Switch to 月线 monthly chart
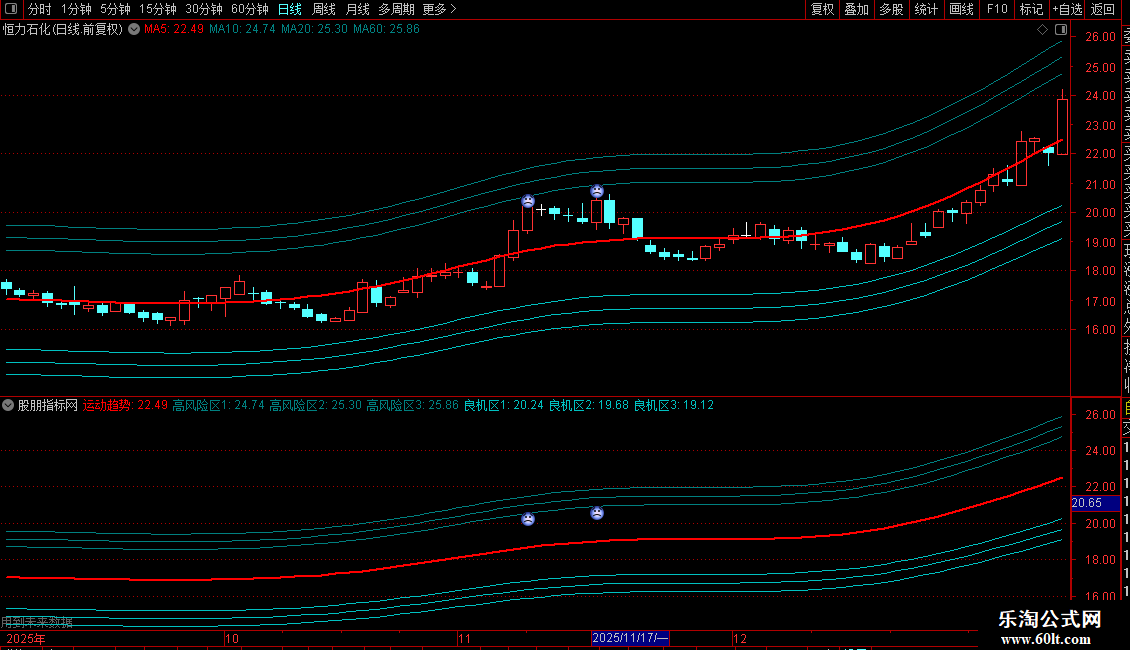1130x650 pixels. tap(357, 9)
